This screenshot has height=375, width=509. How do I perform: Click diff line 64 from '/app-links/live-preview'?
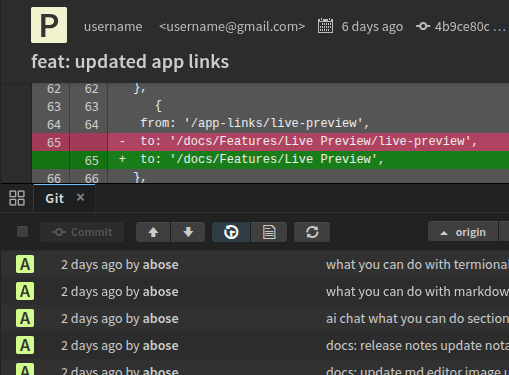click(x=270, y=124)
